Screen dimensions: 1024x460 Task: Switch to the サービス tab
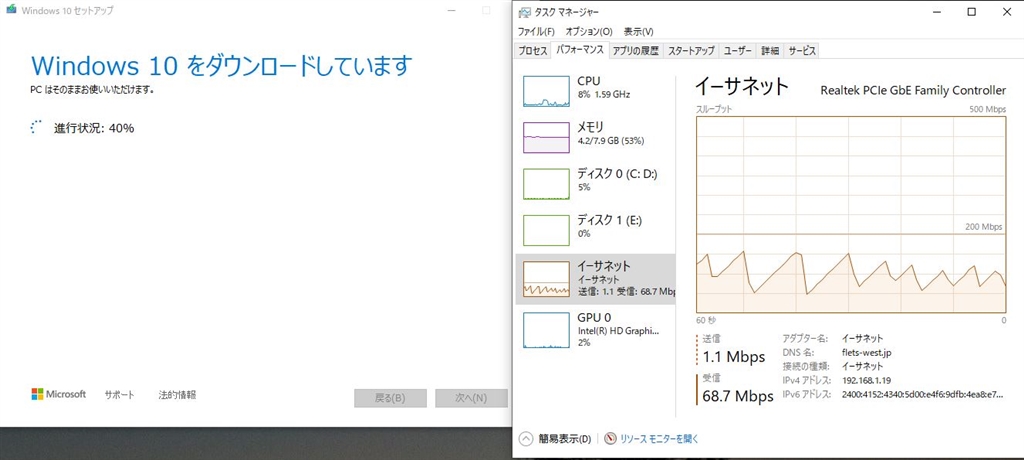[801, 51]
